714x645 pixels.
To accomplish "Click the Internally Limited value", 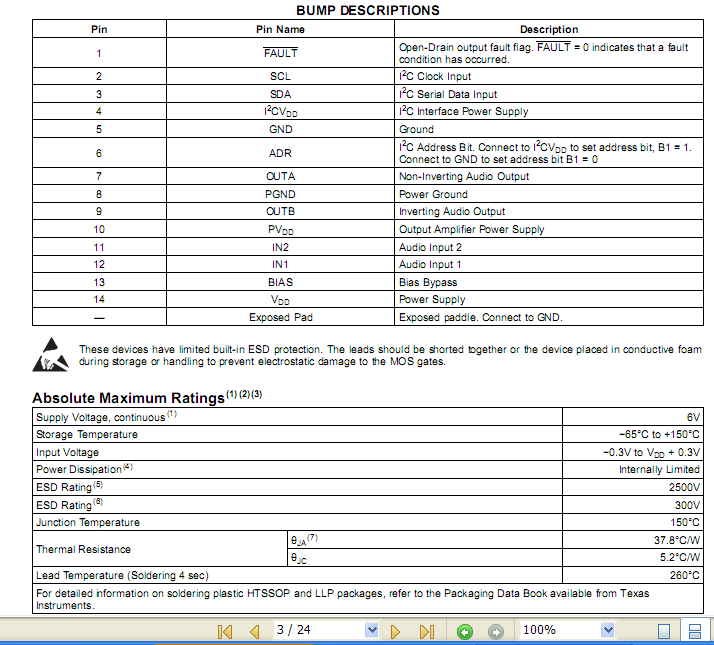I will point(659,470).
